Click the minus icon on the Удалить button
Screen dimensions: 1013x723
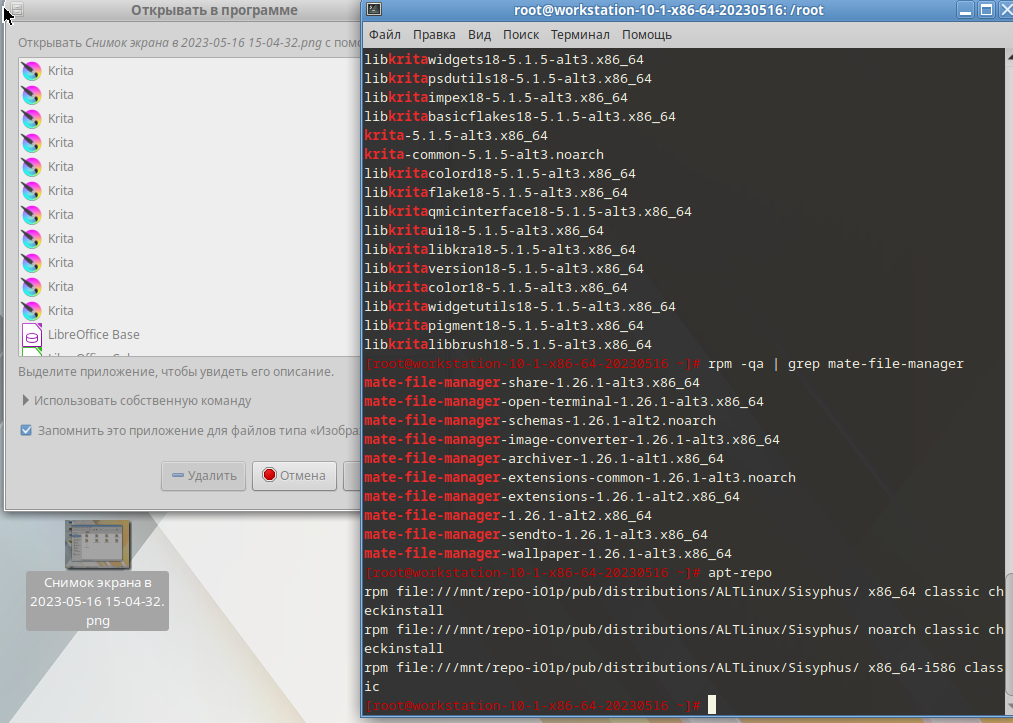pyautogui.click(x=177, y=476)
